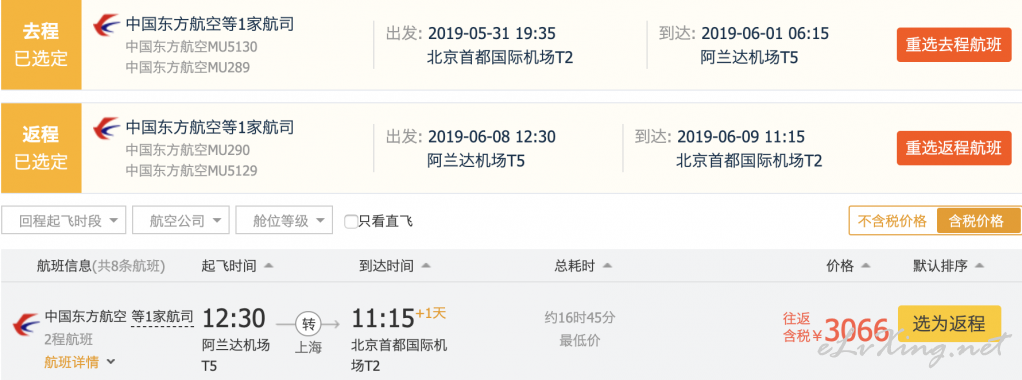This screenshot has width=1022, height=380.
Task: Click 重选去程航班 button
Action: tap(954, 45)
